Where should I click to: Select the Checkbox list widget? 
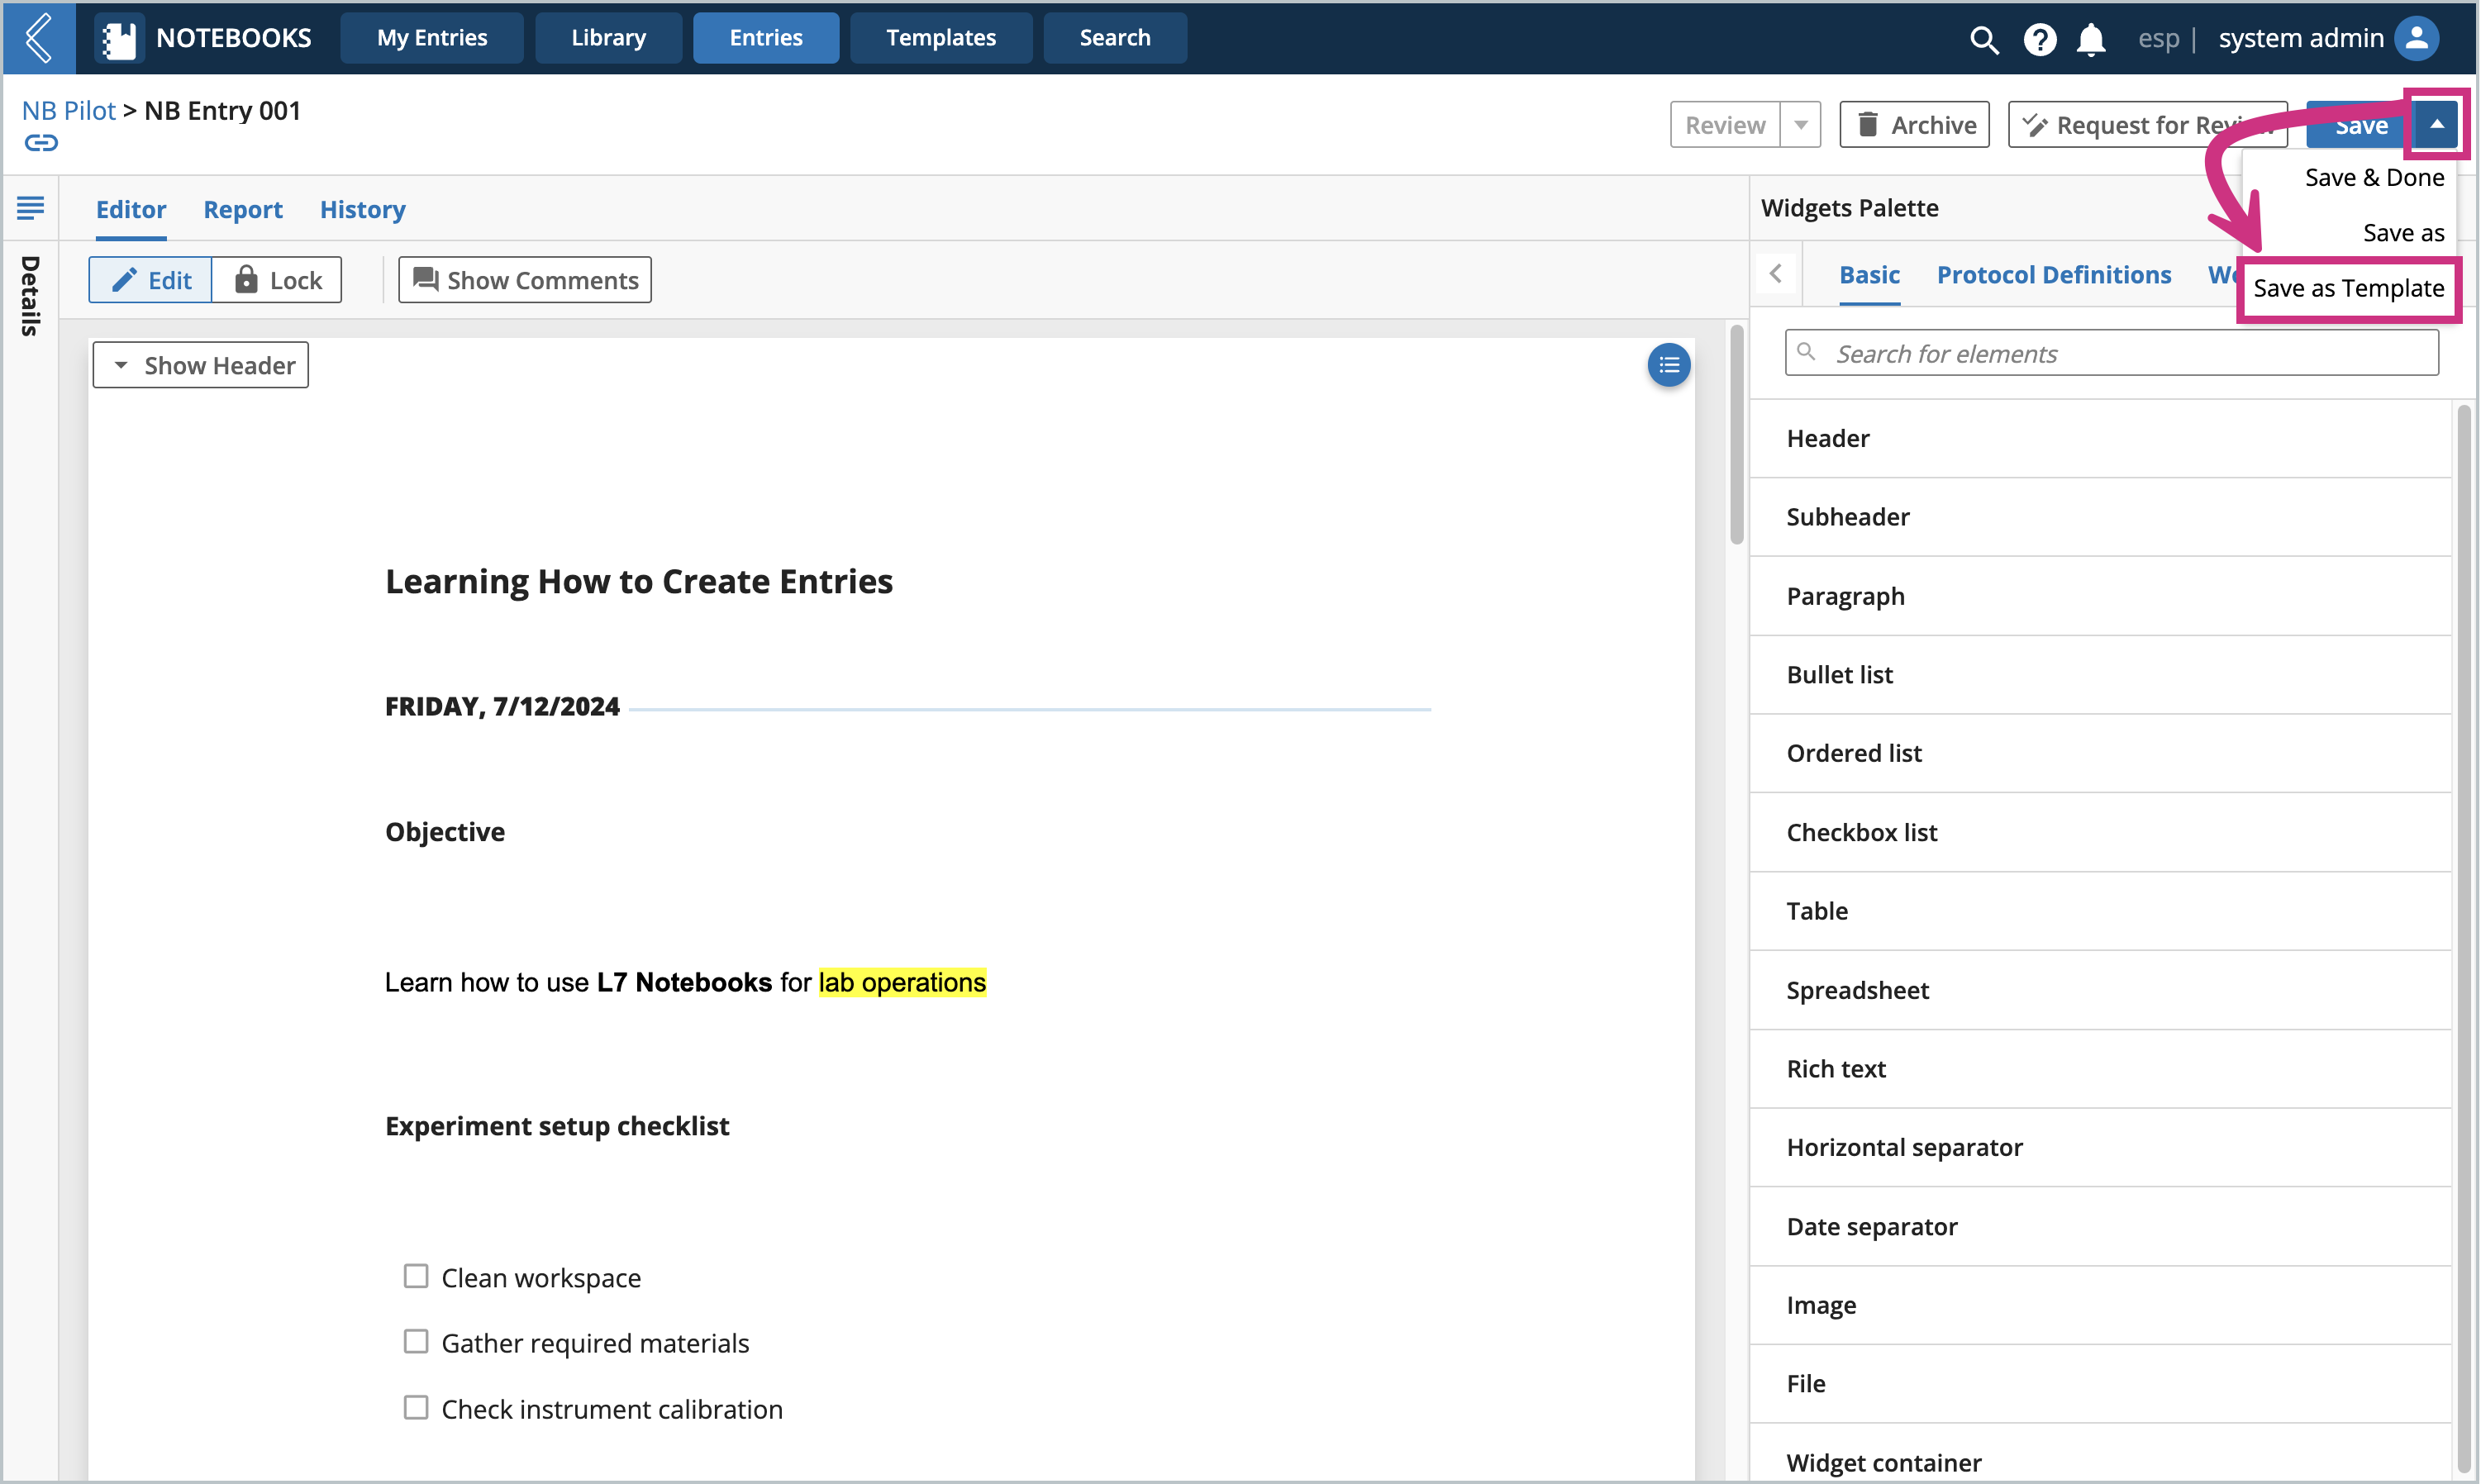(x=2100, y=832)
